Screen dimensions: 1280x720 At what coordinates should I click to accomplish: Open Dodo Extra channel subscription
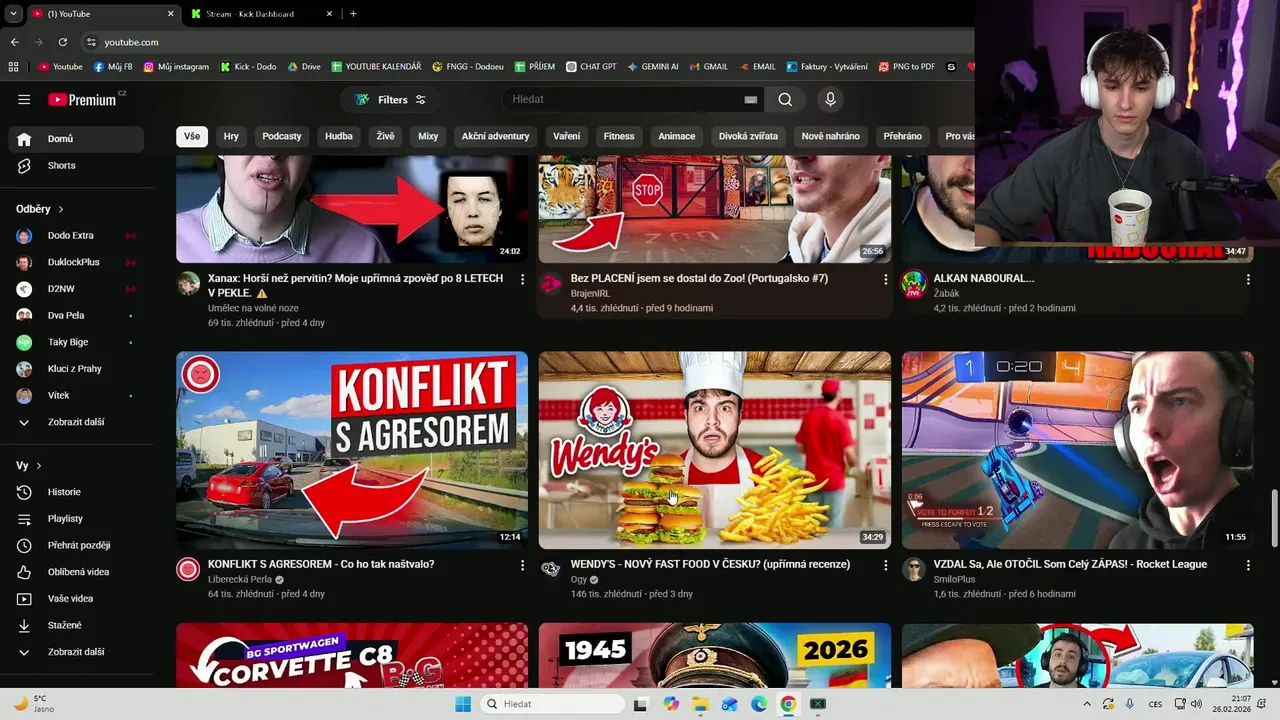[76, 236]
